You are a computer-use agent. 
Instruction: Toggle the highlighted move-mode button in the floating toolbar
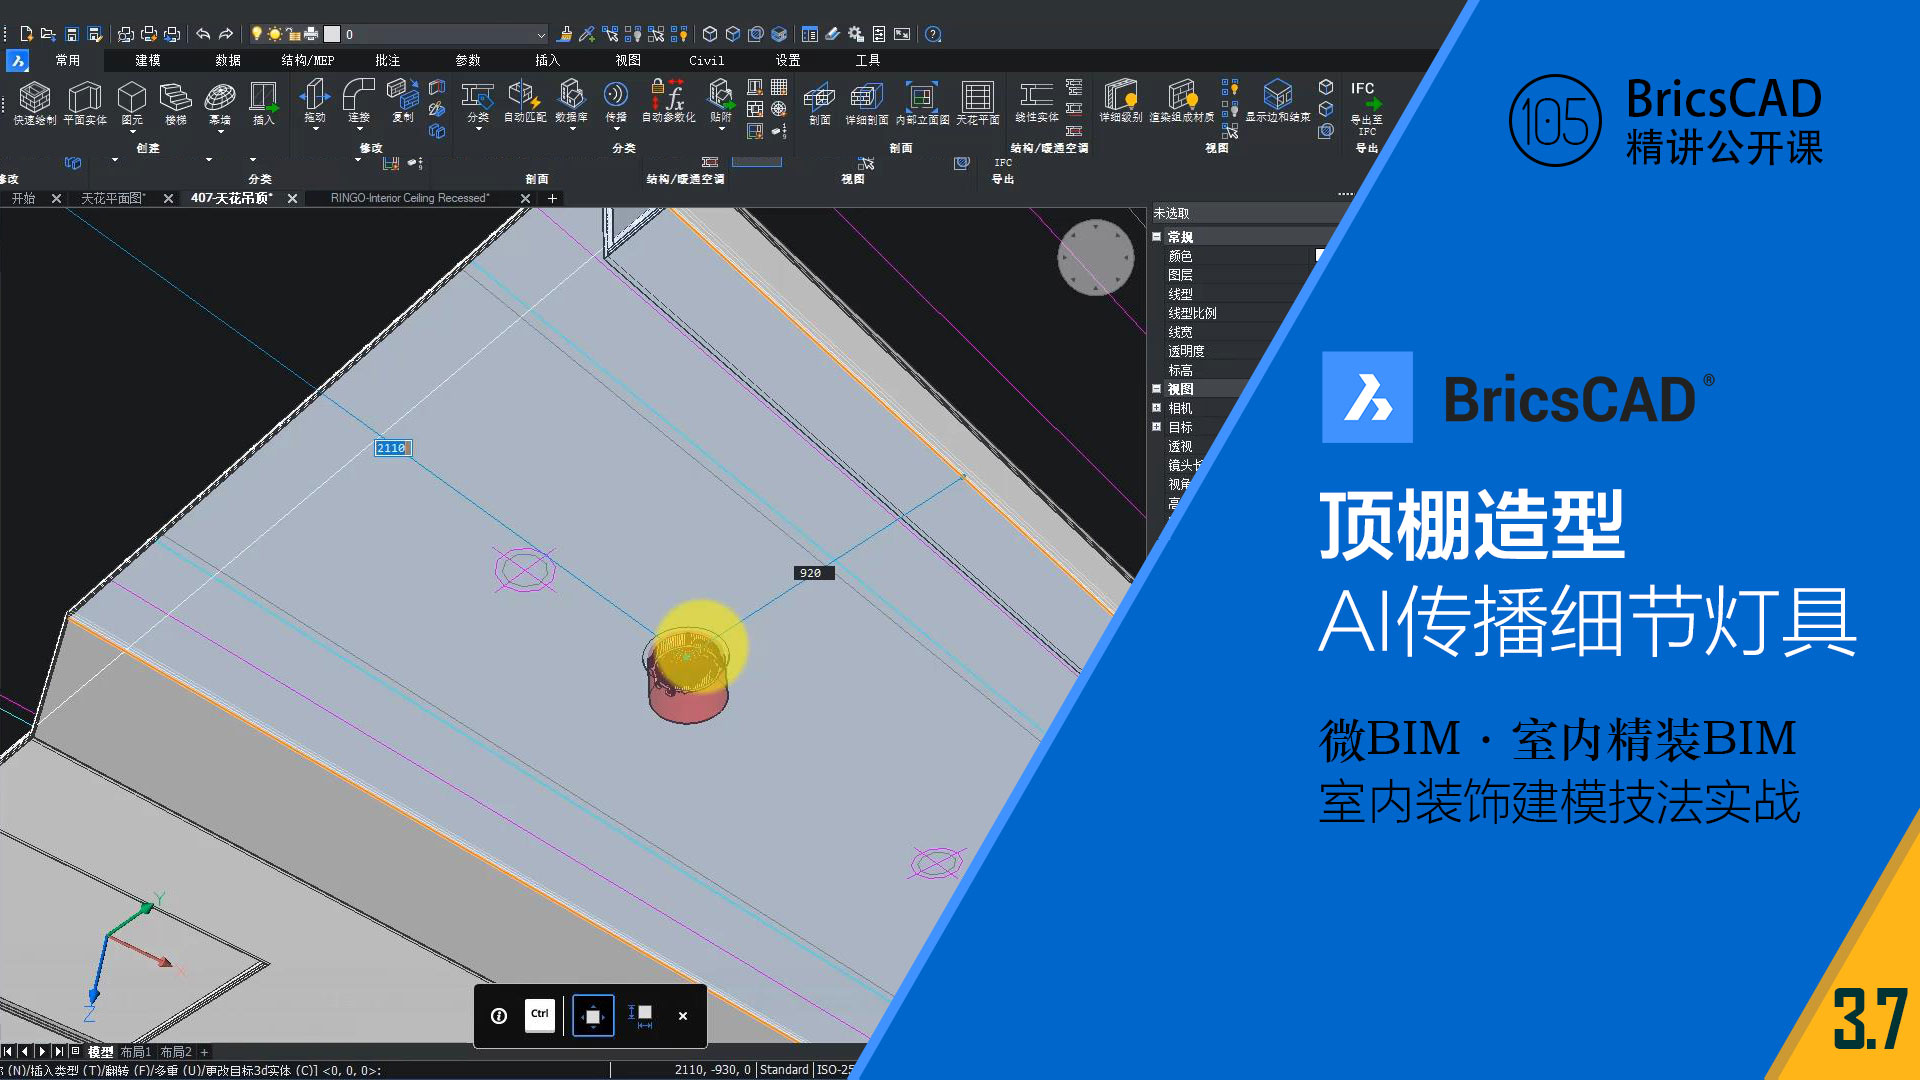[593, 1015]
